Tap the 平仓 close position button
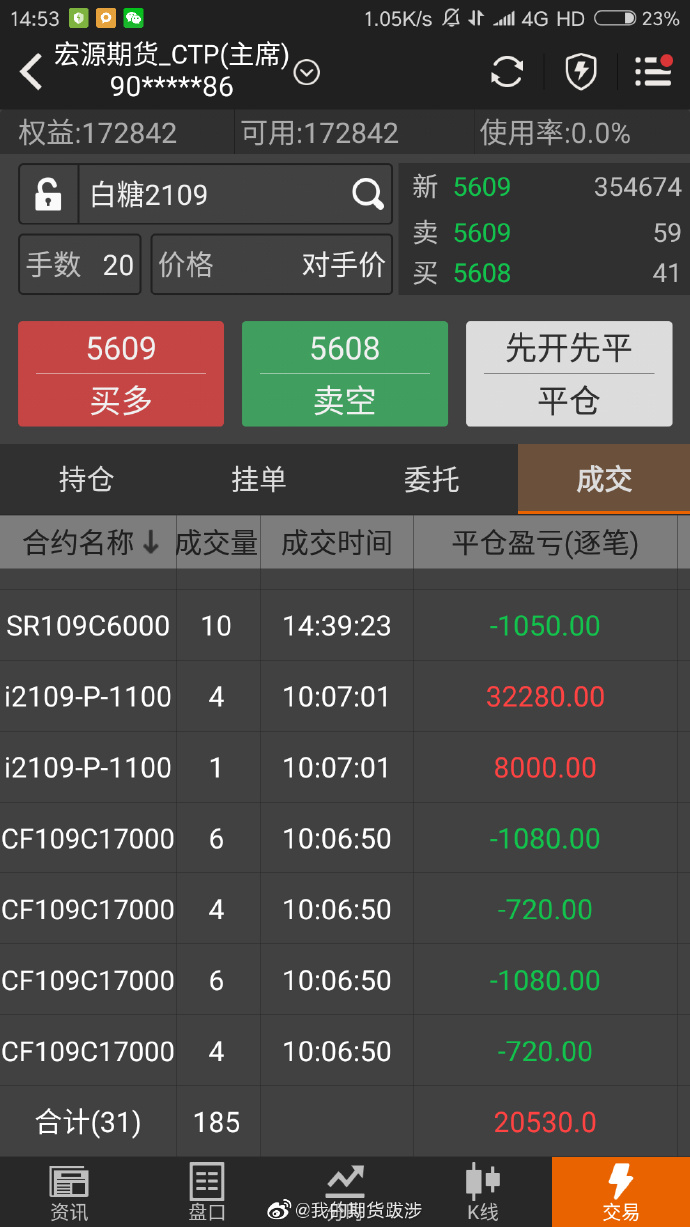Screen dimensions: 690x1227 click(x=569, y=374)
